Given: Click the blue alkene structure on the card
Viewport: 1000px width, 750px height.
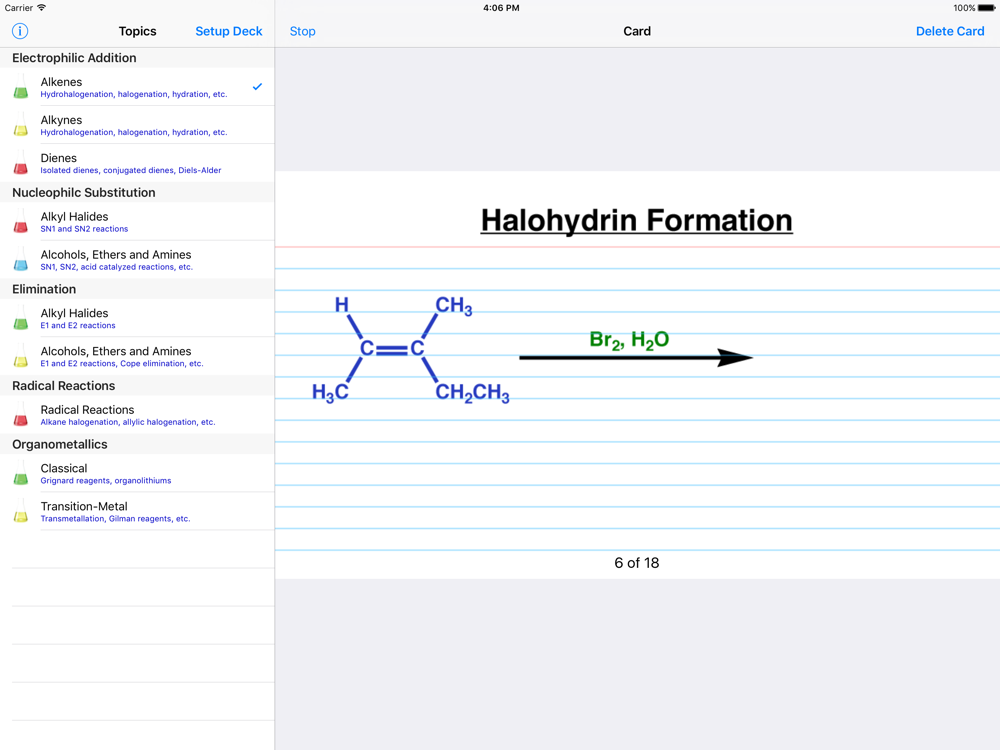Looking at the screenshot, I should [410, 349].
